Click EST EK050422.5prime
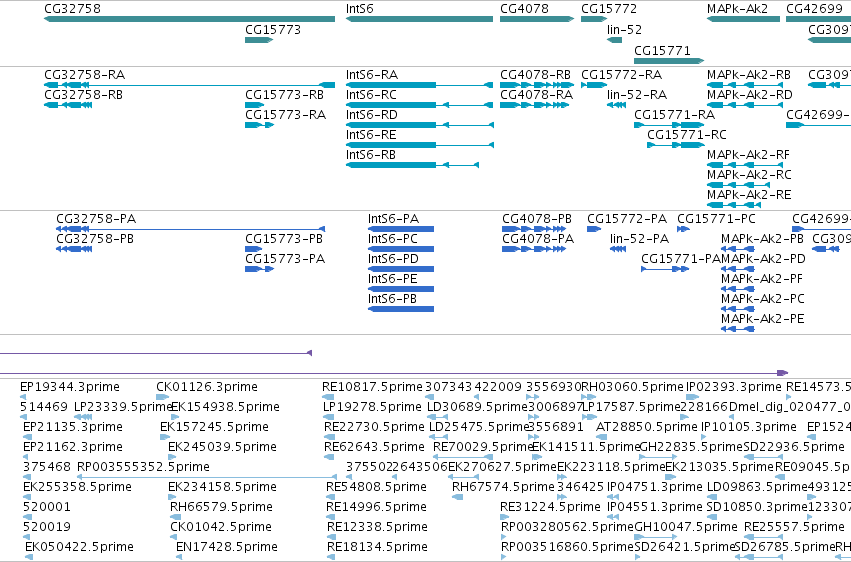851x562 pixels. point(29,557)
